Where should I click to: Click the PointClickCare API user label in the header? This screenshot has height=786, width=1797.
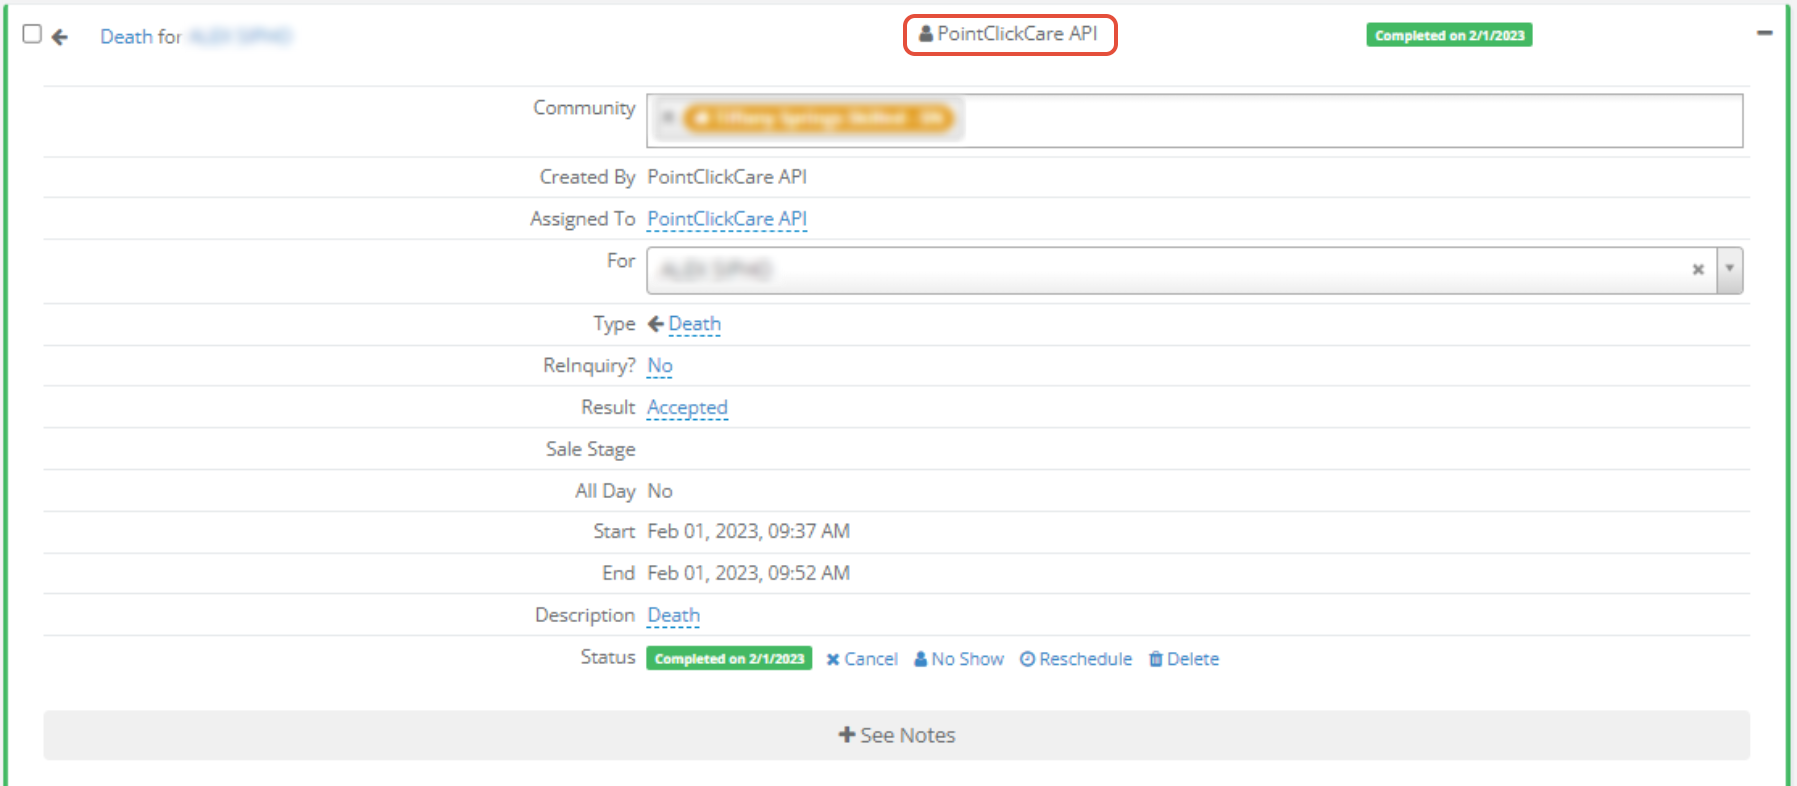[x=1009, y=34]
